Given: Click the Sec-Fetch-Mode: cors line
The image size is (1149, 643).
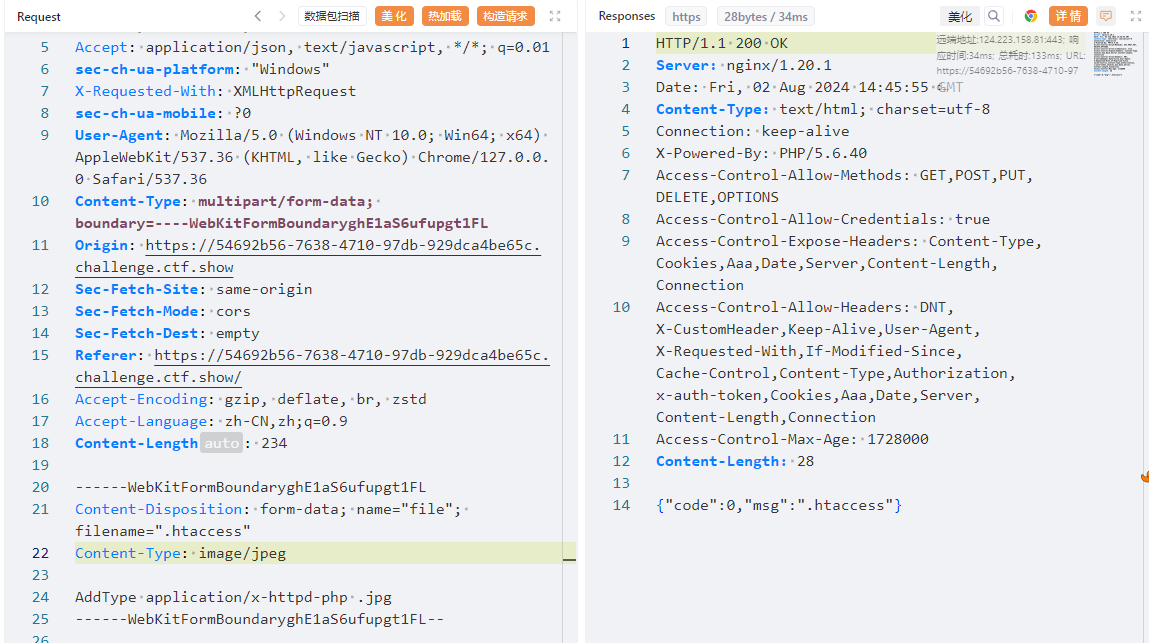Looking at the screenshot, I should click(x=163, y=311).
